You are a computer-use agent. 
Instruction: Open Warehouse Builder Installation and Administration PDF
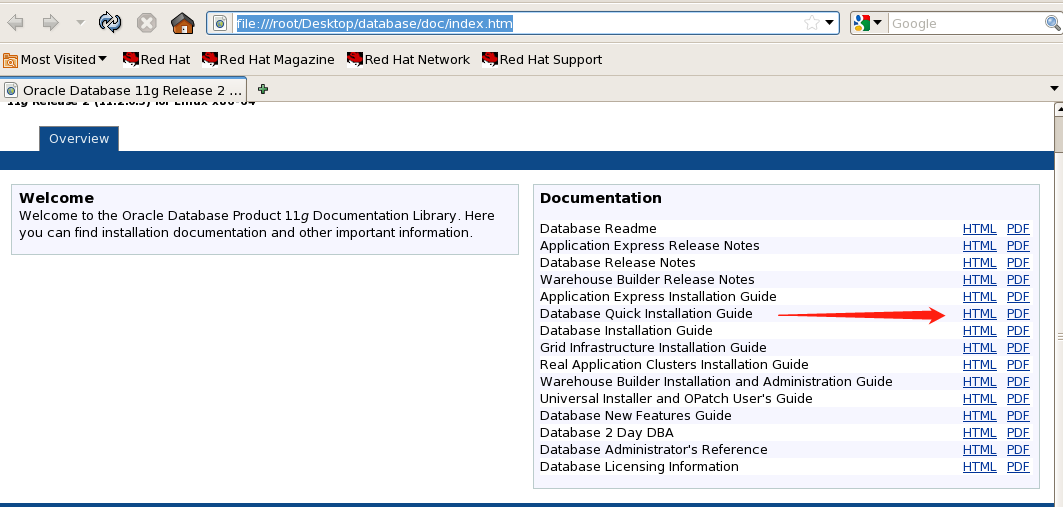(x=1018, y=382)
